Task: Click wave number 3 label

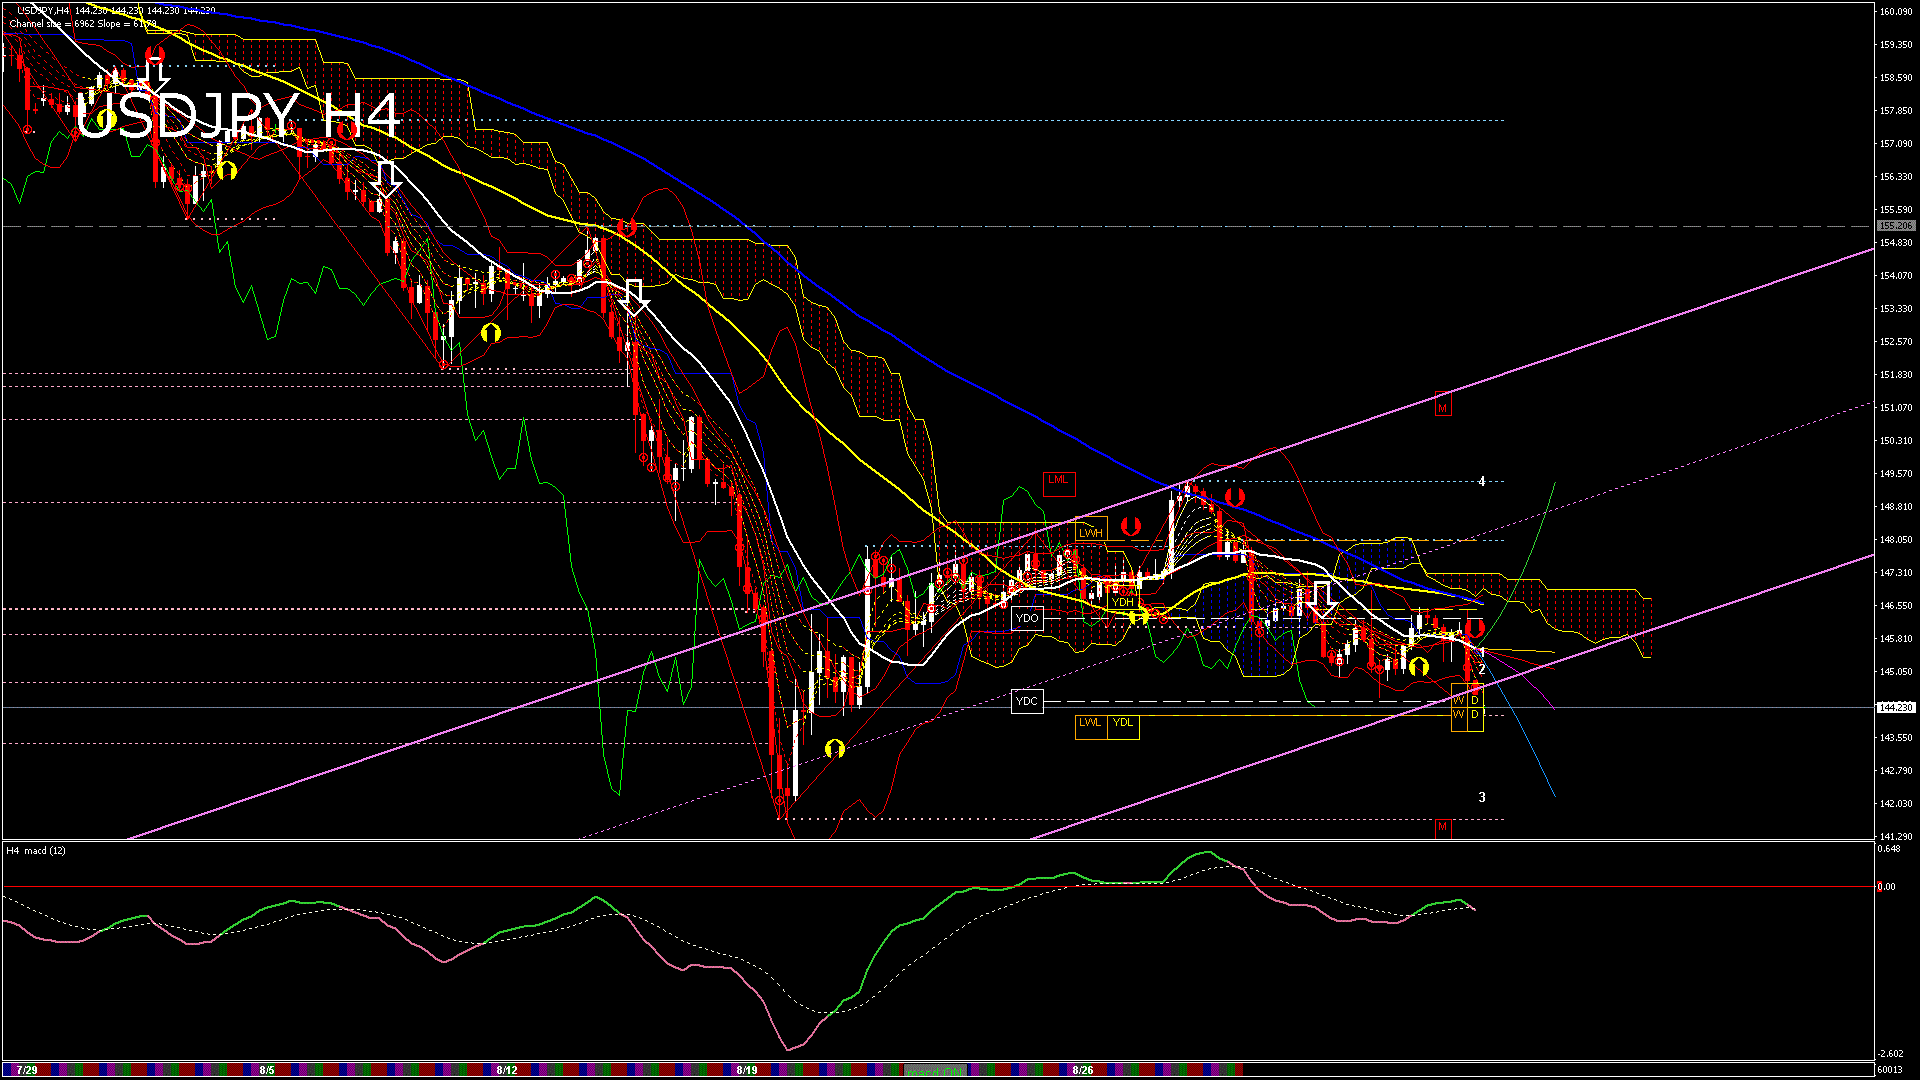Action: click(x=1482, y=798)
